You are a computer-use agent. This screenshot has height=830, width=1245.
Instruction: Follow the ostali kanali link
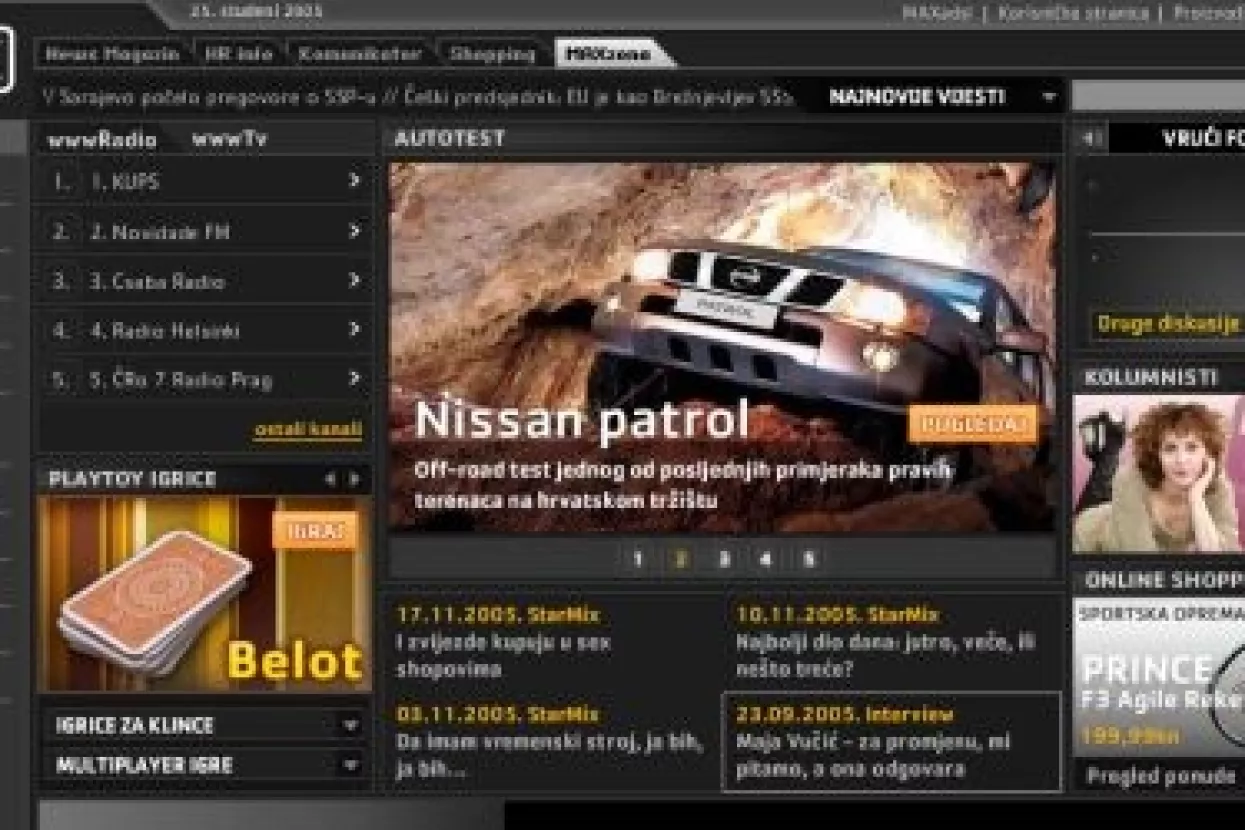[x=308, y=430]
